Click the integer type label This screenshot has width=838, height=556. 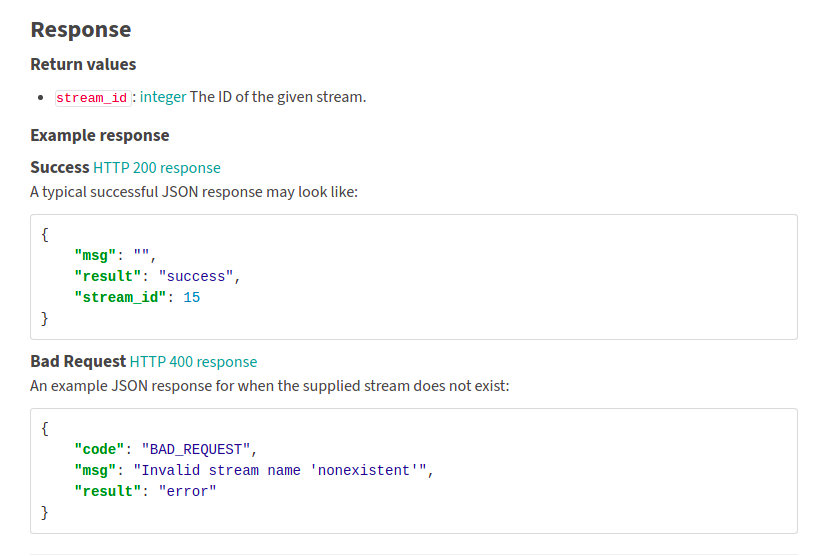pos(163,97)
